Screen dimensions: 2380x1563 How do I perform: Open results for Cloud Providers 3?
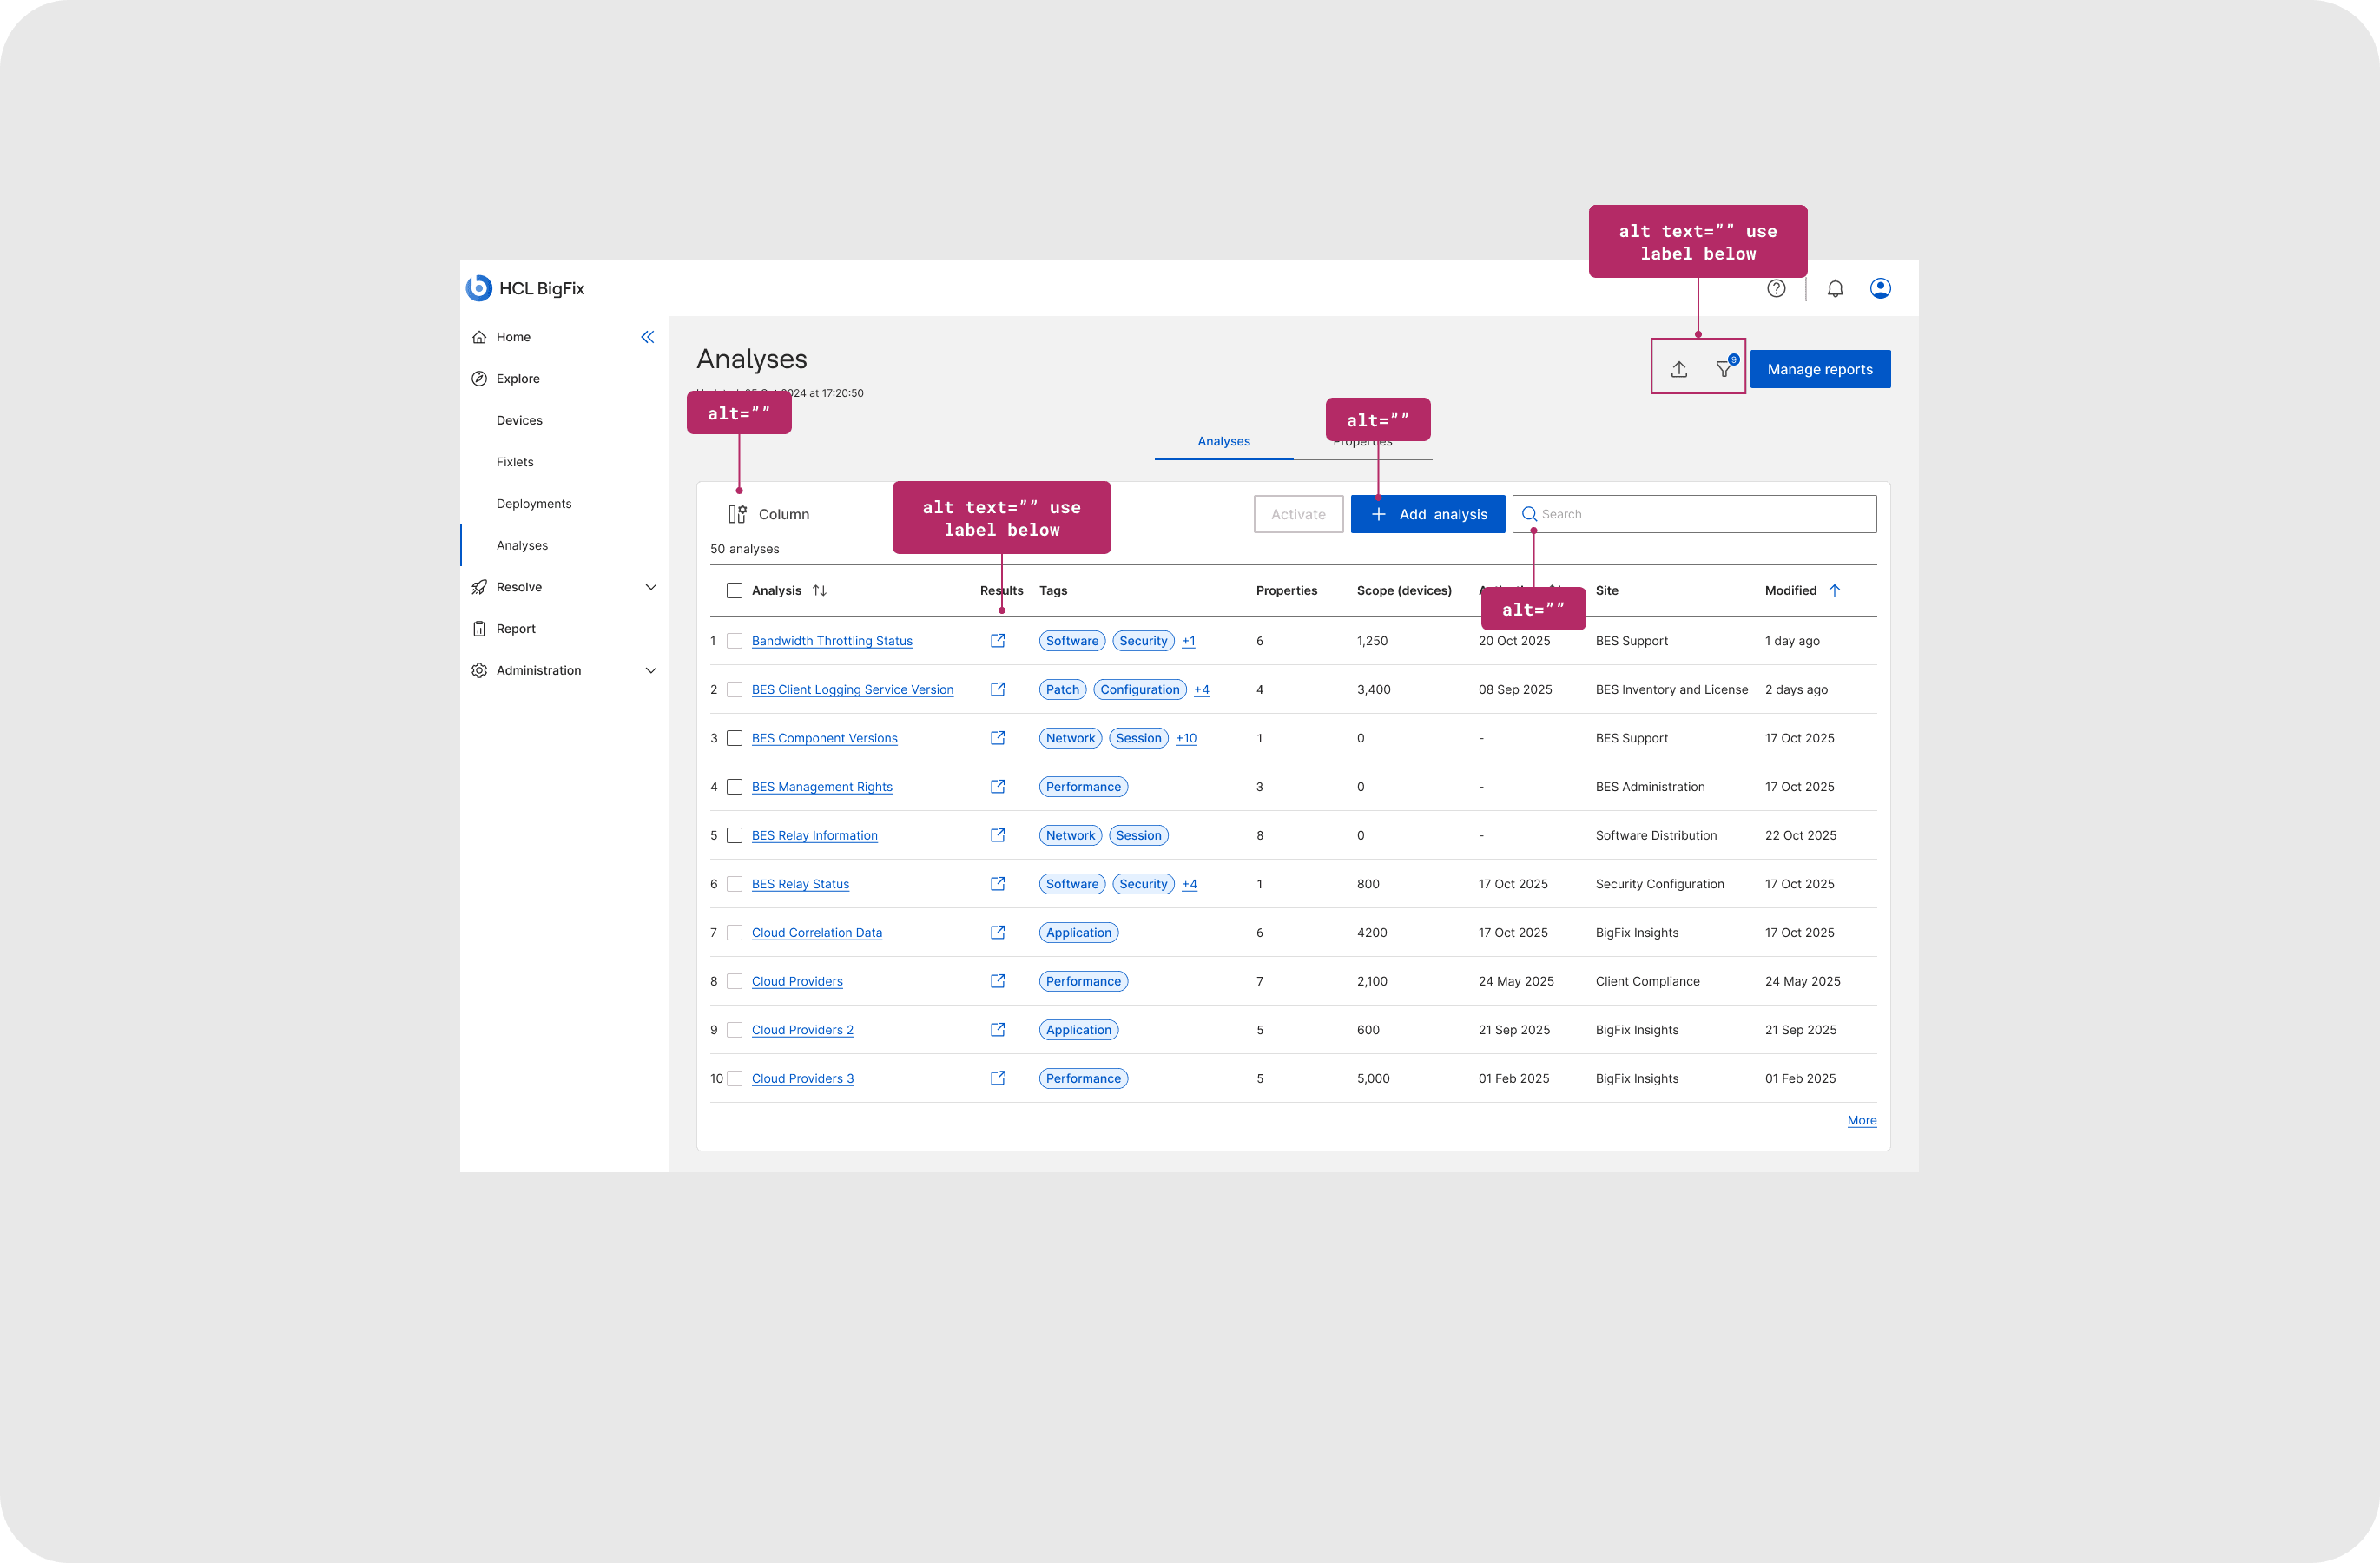pos(997,1078)
